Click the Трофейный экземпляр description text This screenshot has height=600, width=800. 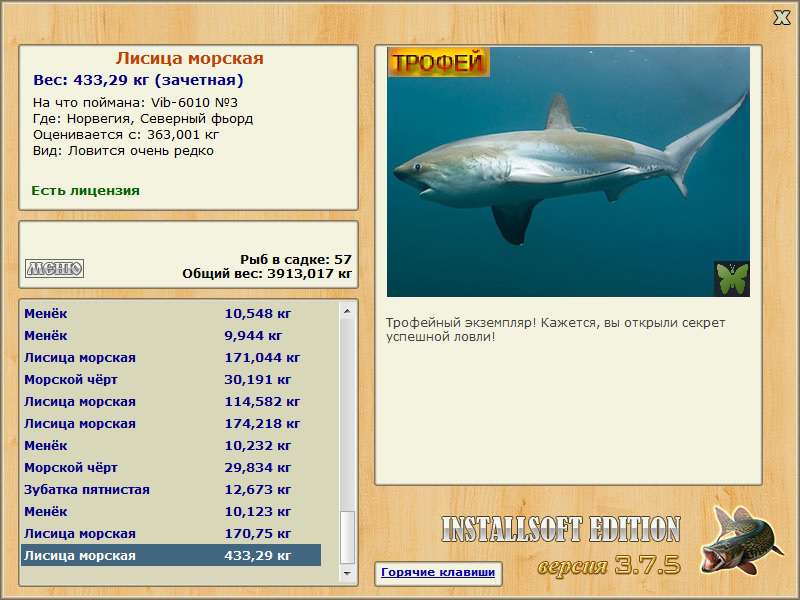(555, 330)
